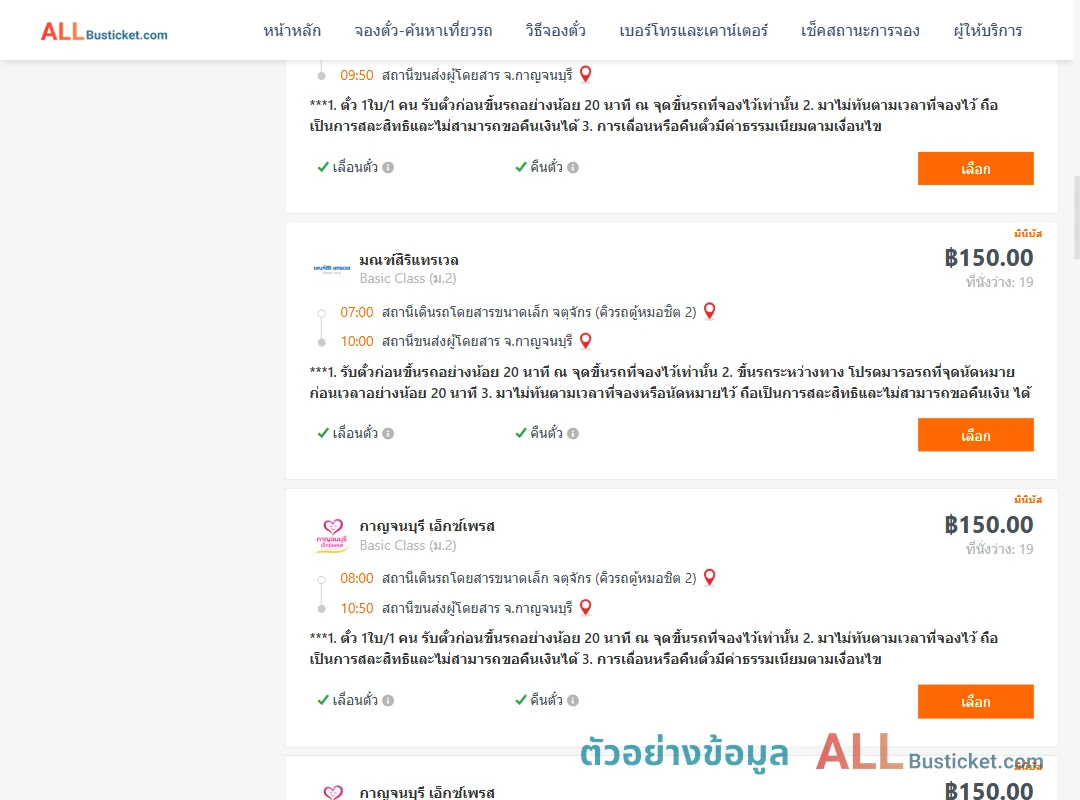Click info icon next to เลื่อนตั๋ว in 09:50 trip
Viewport: 1080px width, 800px height.
click(x=388, y=167)
